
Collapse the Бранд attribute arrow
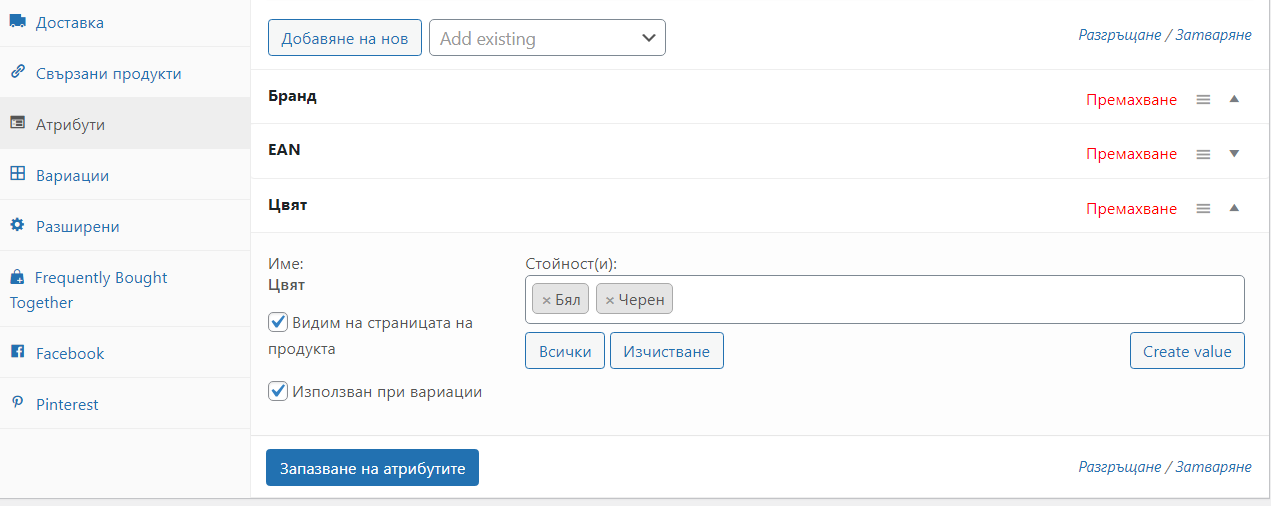click(x=1234, y=99)
